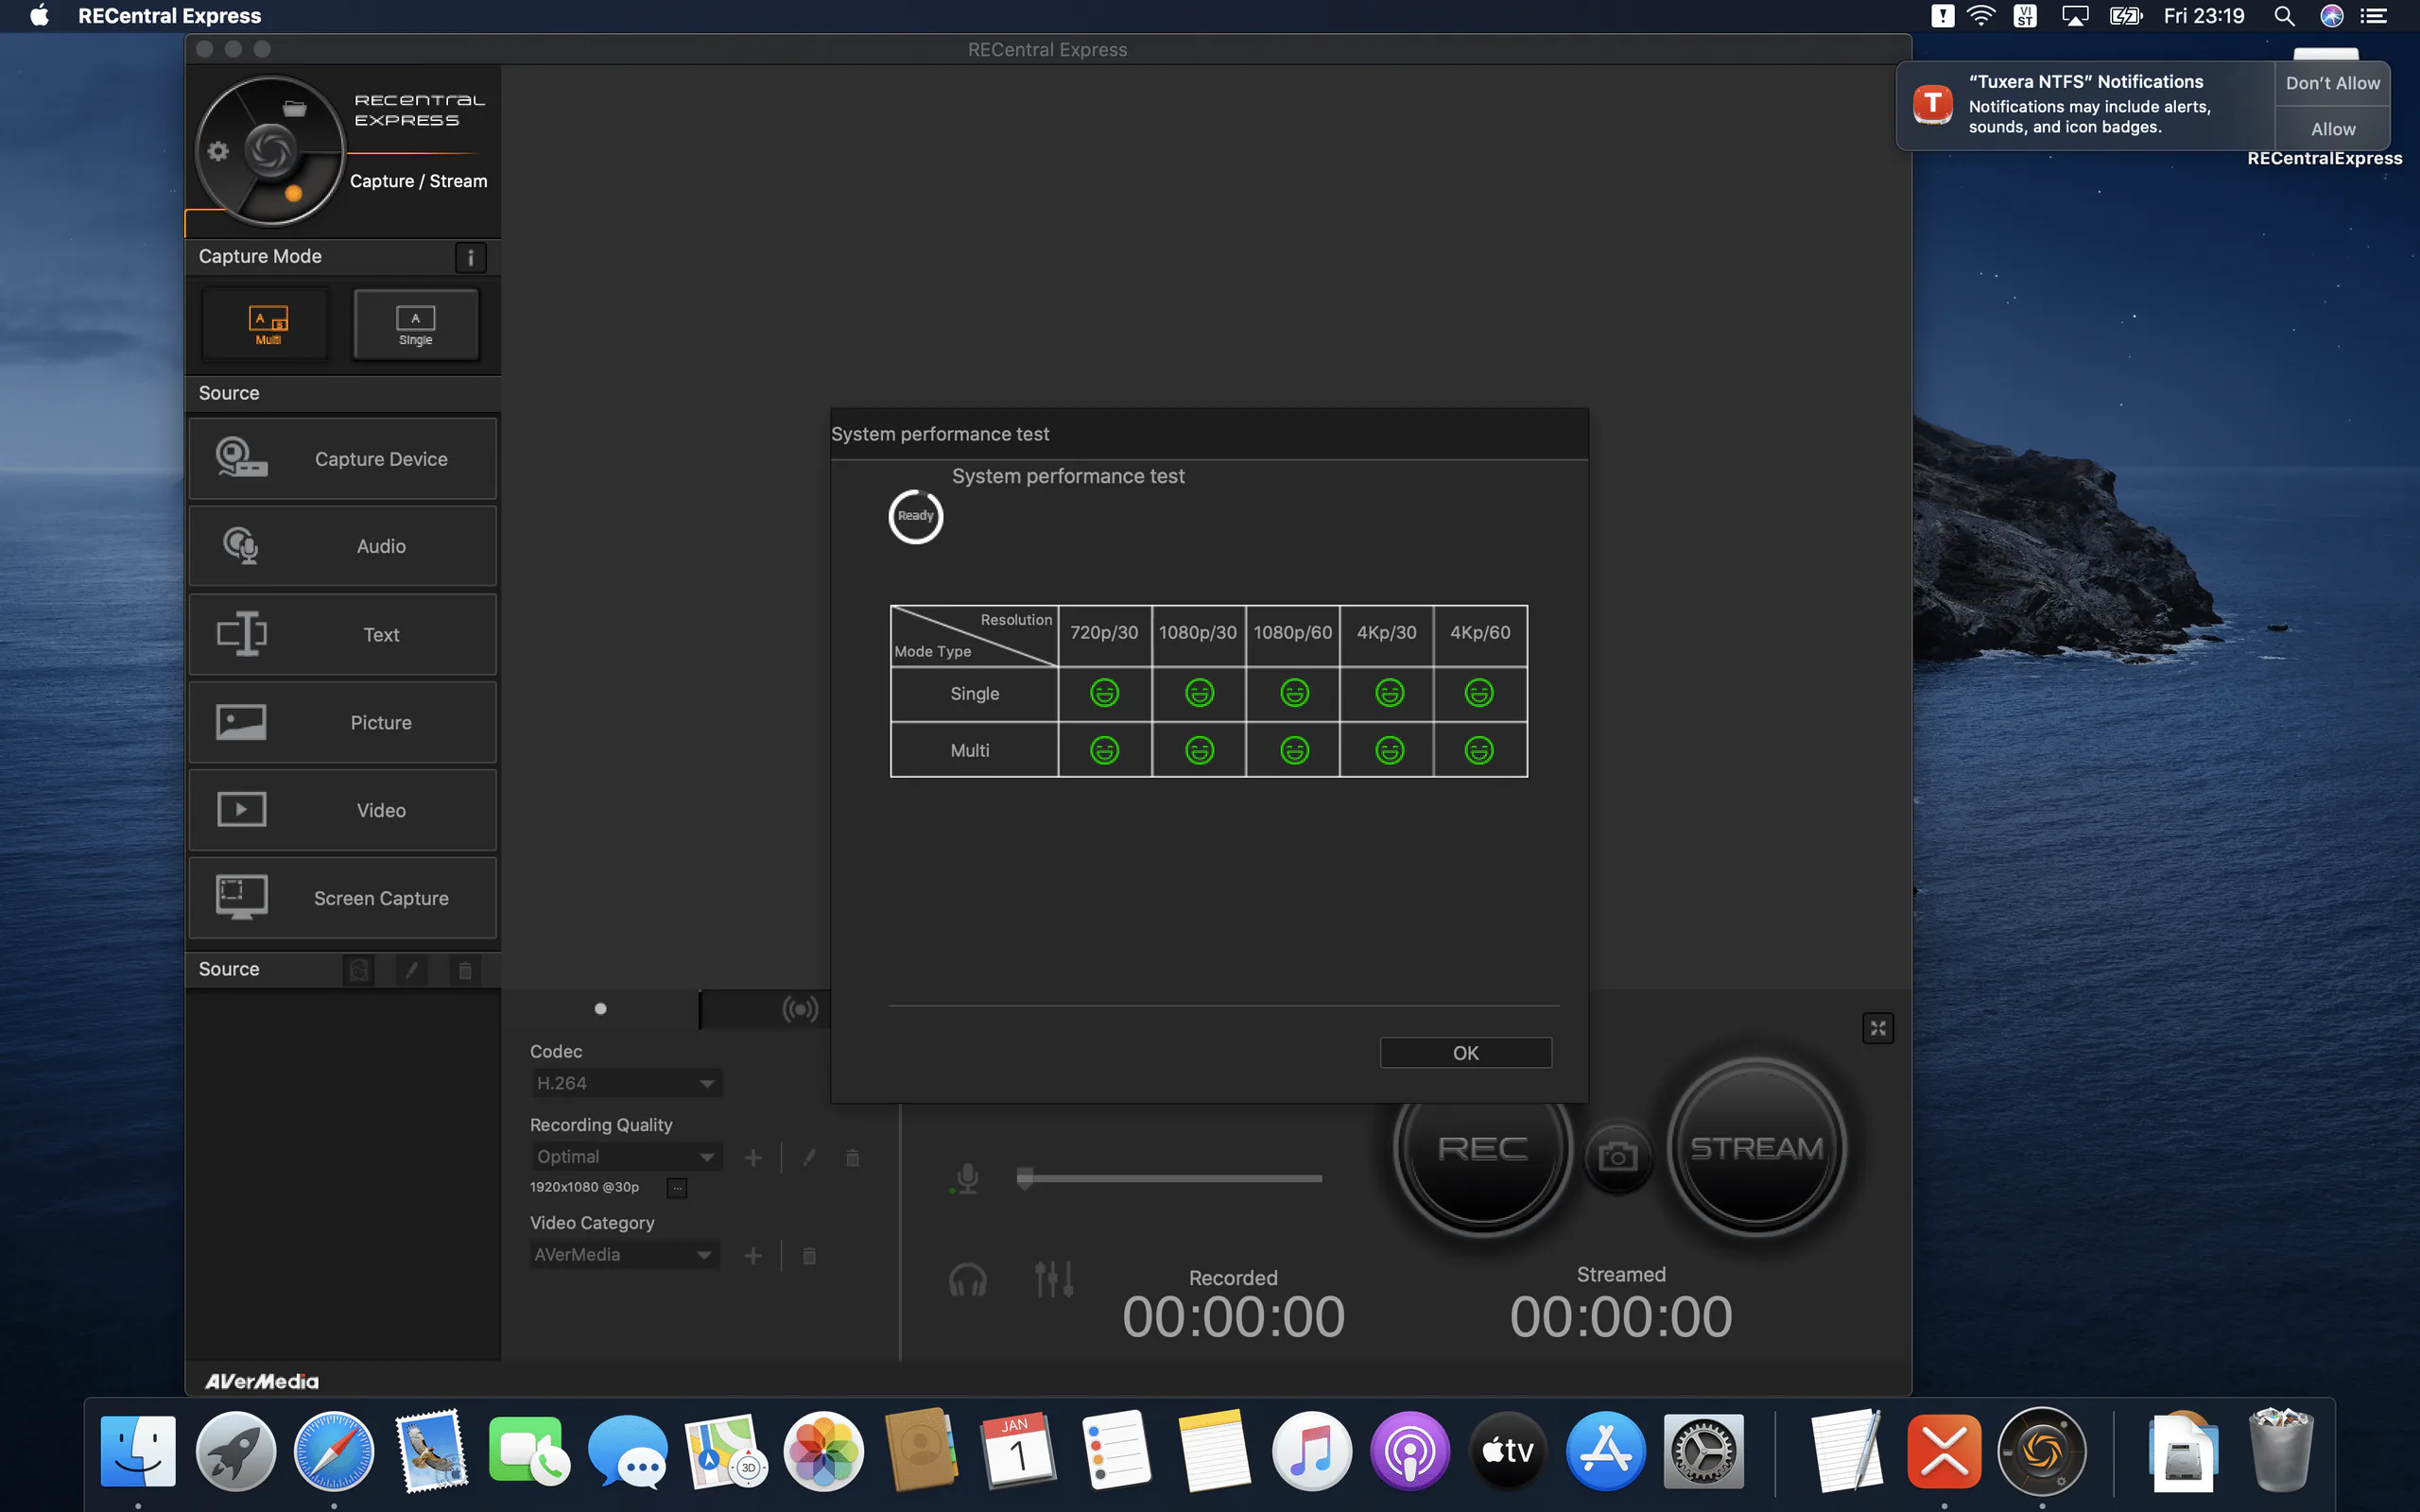
Task: Click the Ready test start circle
Action: tap(915, 517)
